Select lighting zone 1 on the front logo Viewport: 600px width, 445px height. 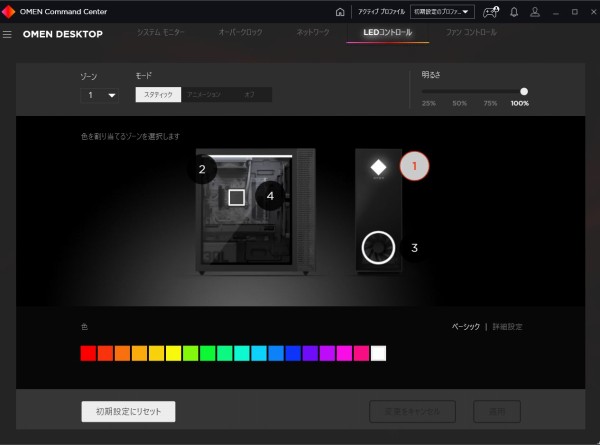click(414, 166)
